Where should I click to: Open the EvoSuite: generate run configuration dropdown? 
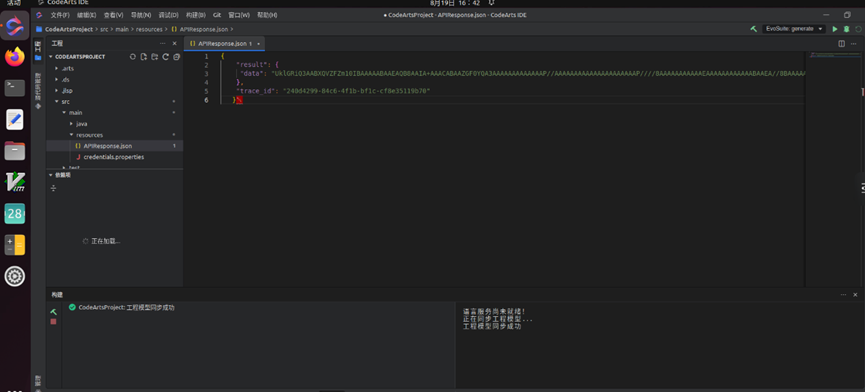click(794, 29)
